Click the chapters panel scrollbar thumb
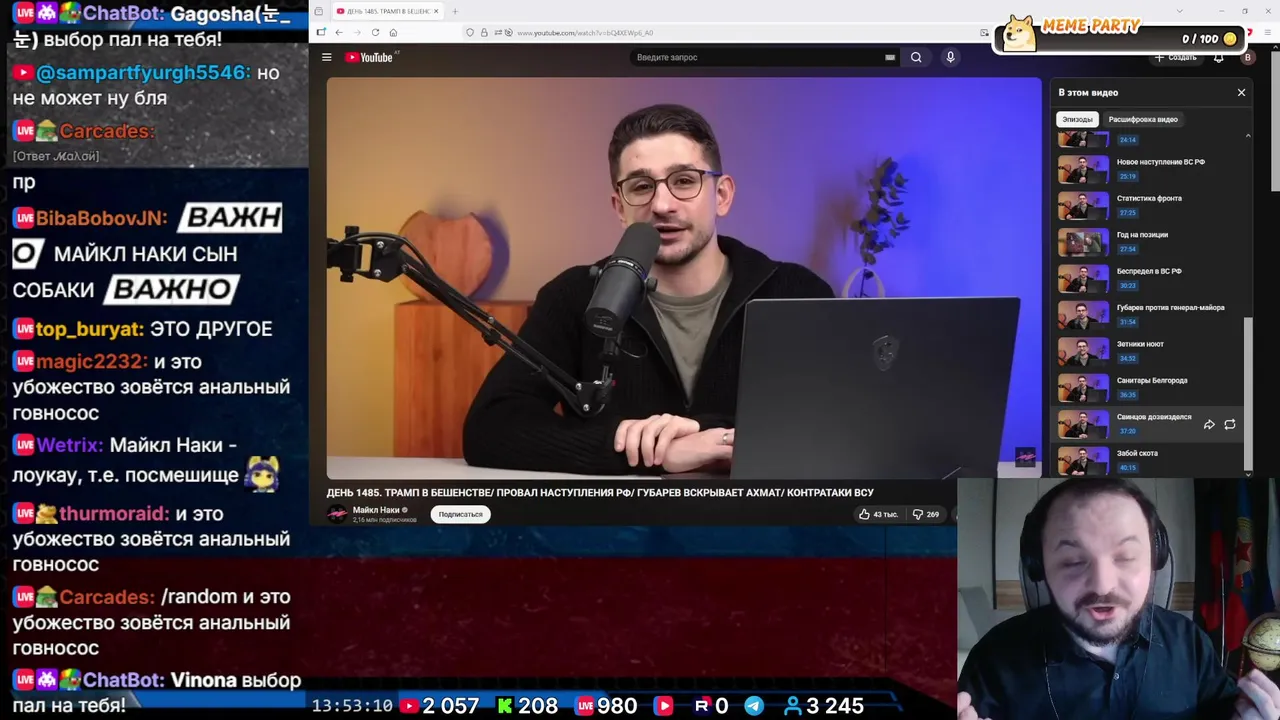The height and width of the screenshot is (720, 1280). [1247, 392]
